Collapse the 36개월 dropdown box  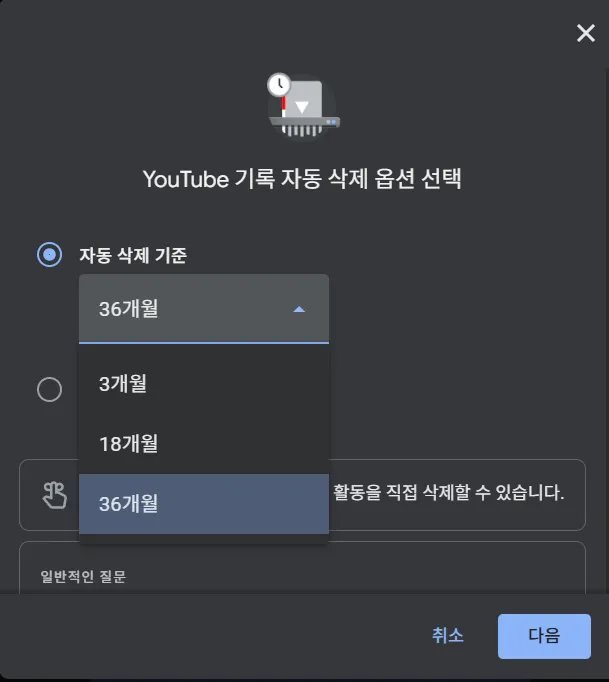(204, 309)
